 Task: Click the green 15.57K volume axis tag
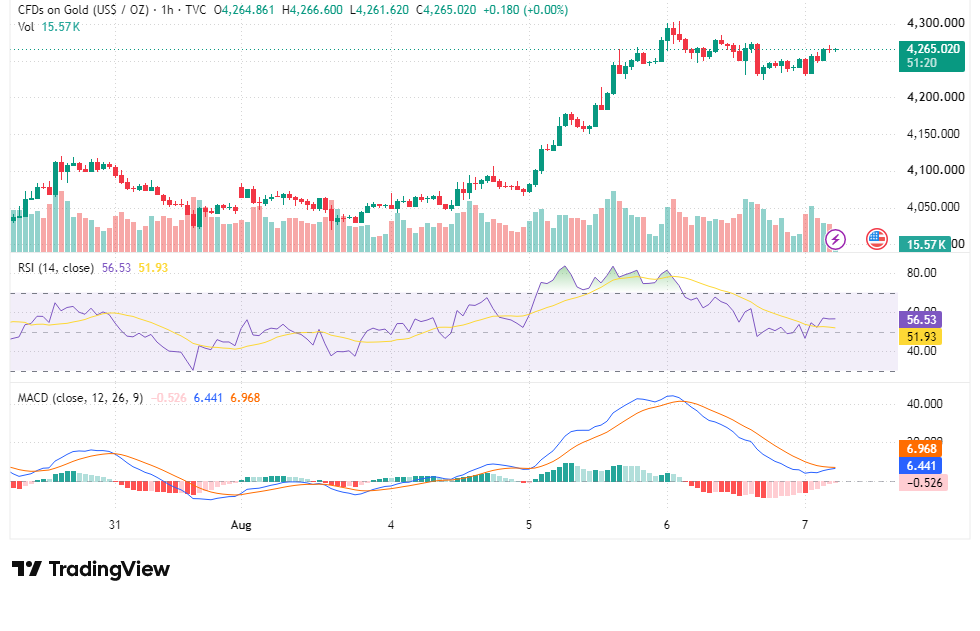click(924, 244)
